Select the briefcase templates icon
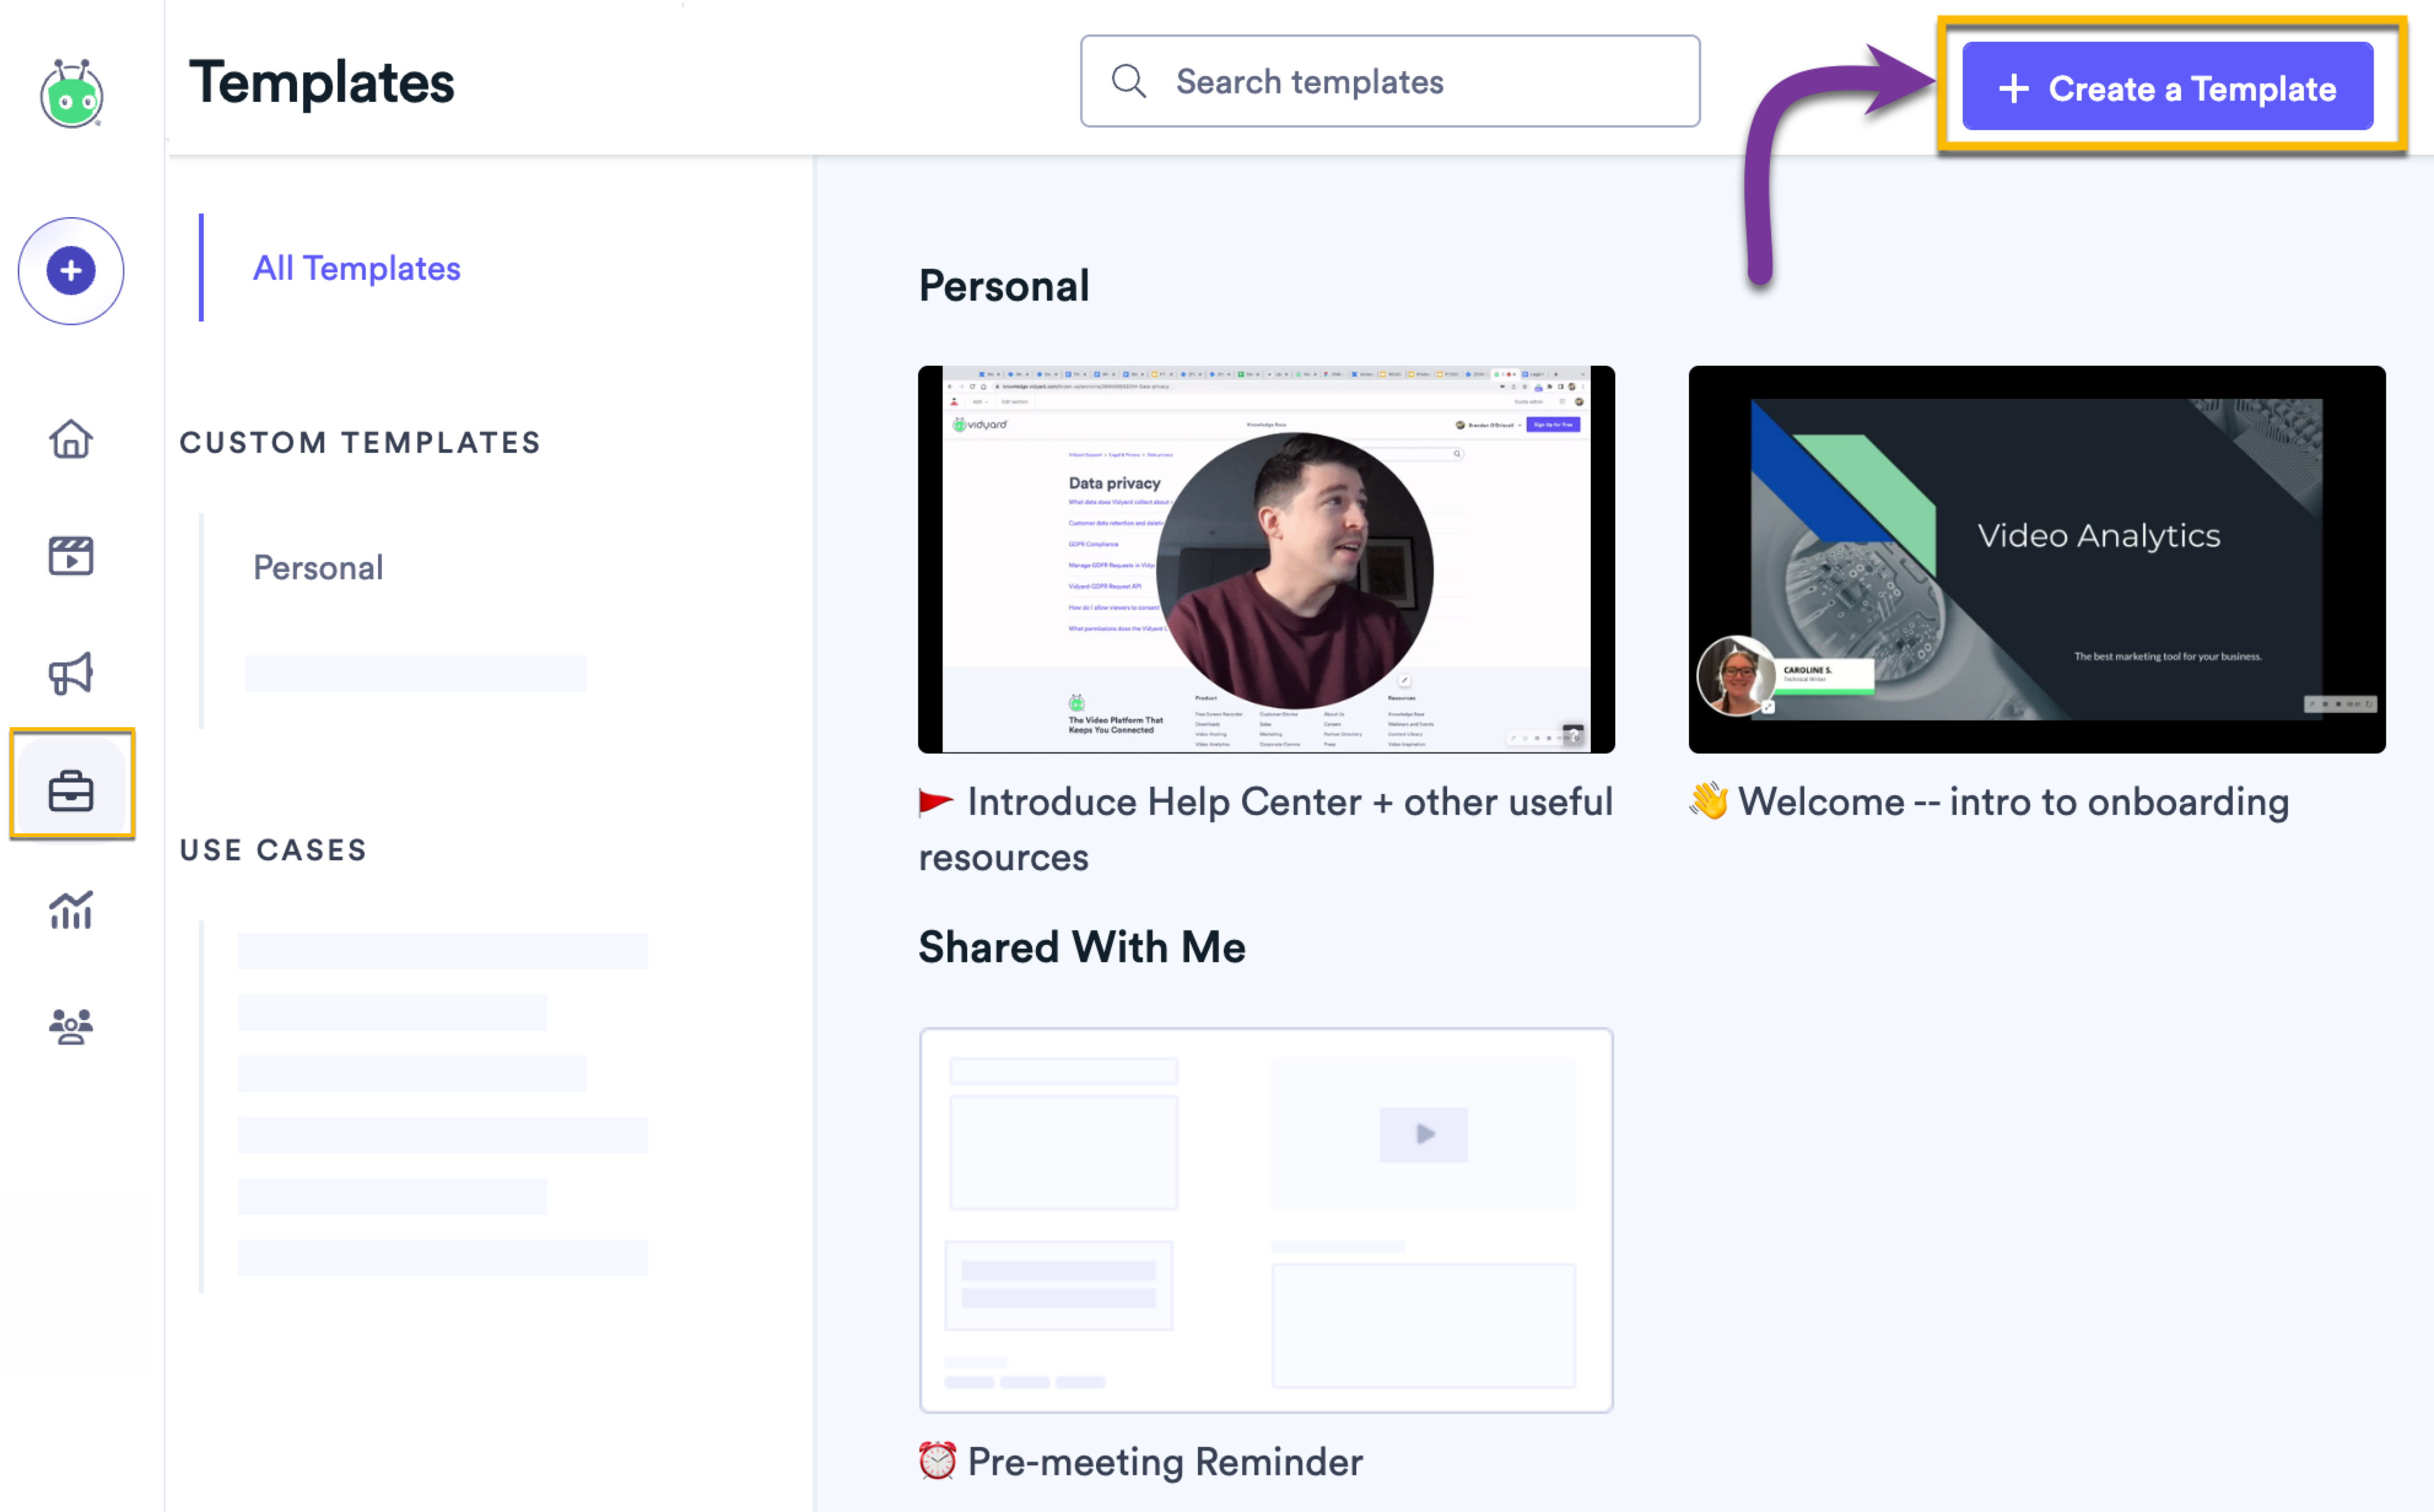The height and width of the screenshot is (1512, 2434). click(71, 791)
